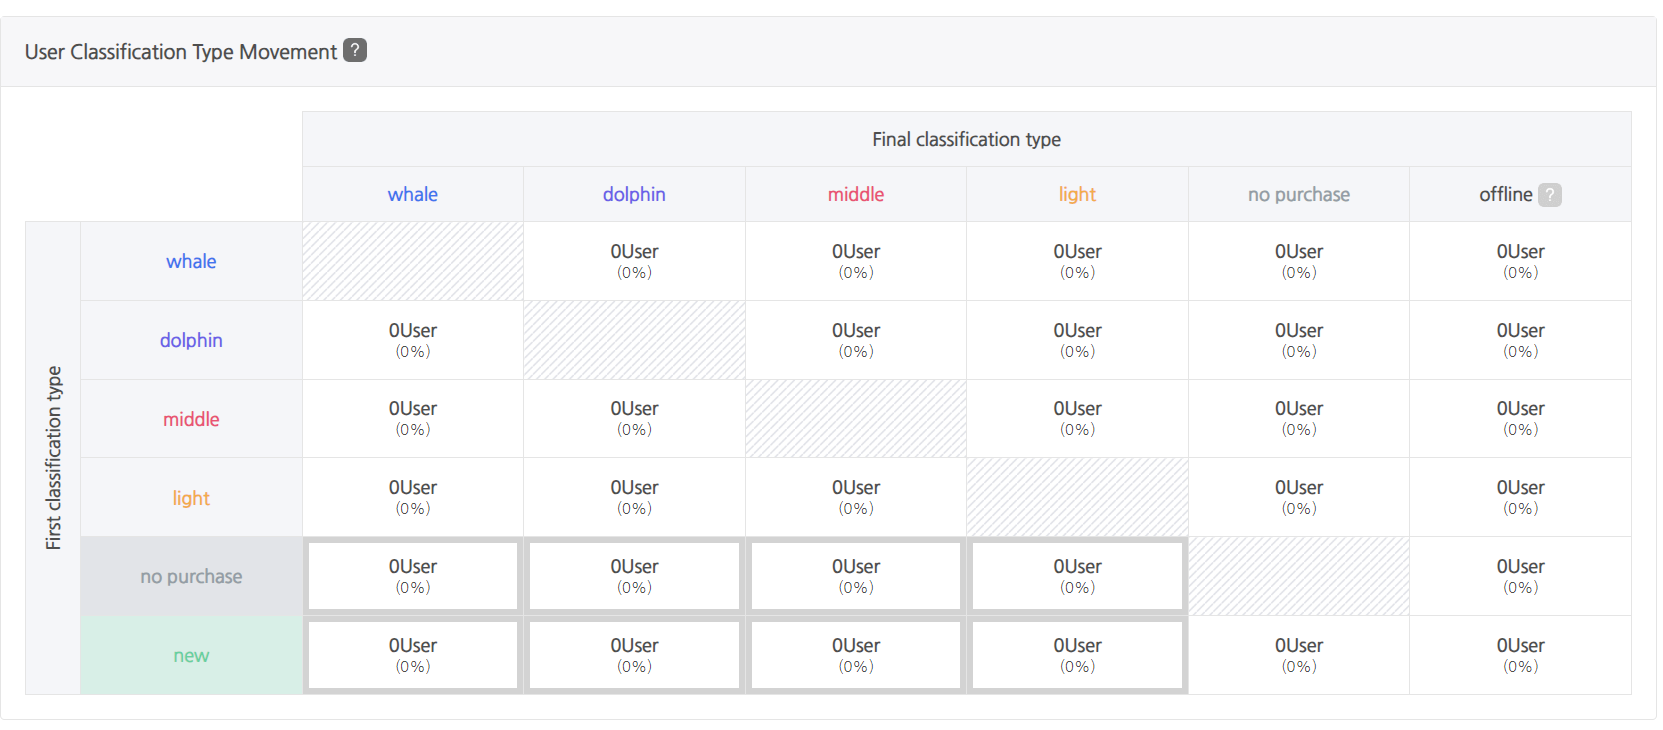Open help icon beside User Classification Type Movement
Viewport: 1663px width, 730px height.
pos(355,50)
